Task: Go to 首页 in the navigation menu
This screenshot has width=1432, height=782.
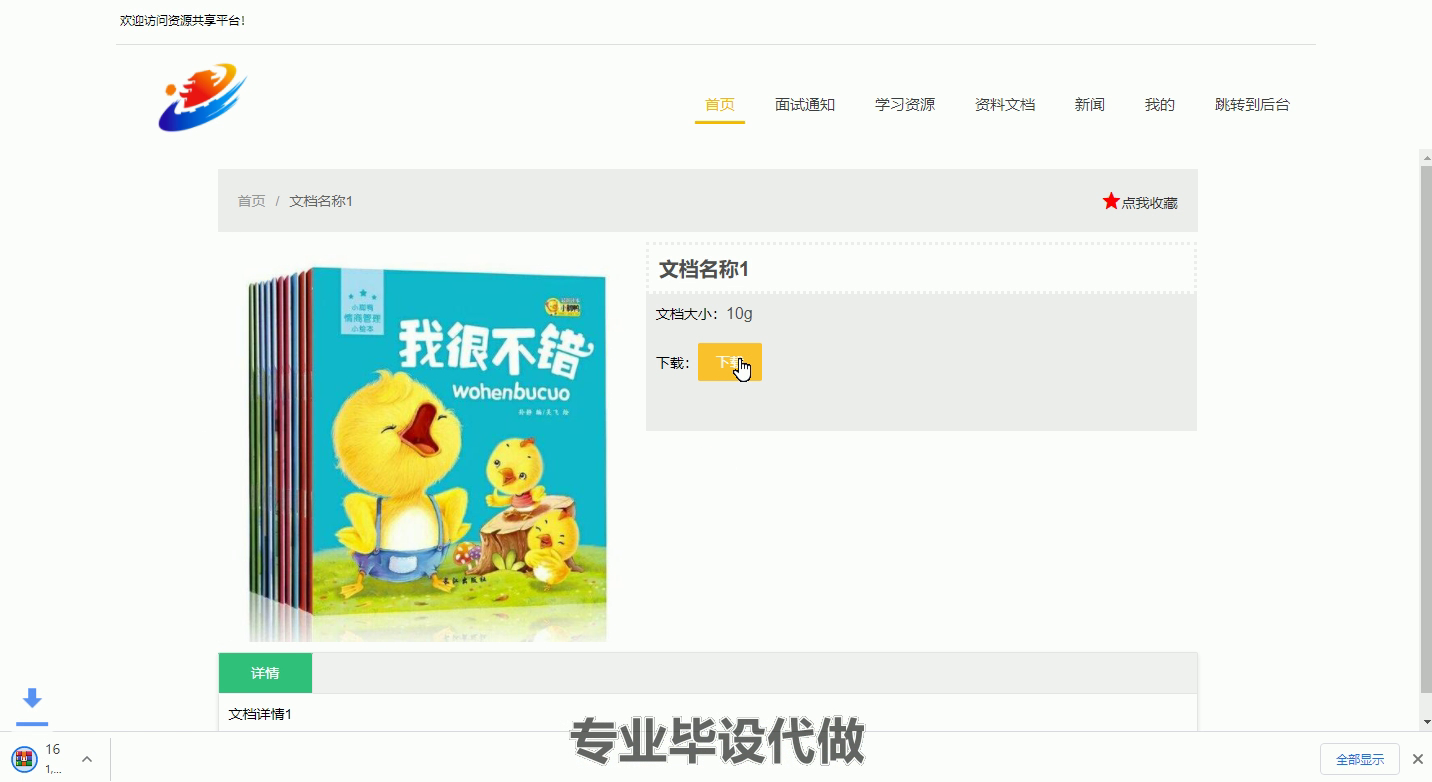Action: tap(720, 104)
